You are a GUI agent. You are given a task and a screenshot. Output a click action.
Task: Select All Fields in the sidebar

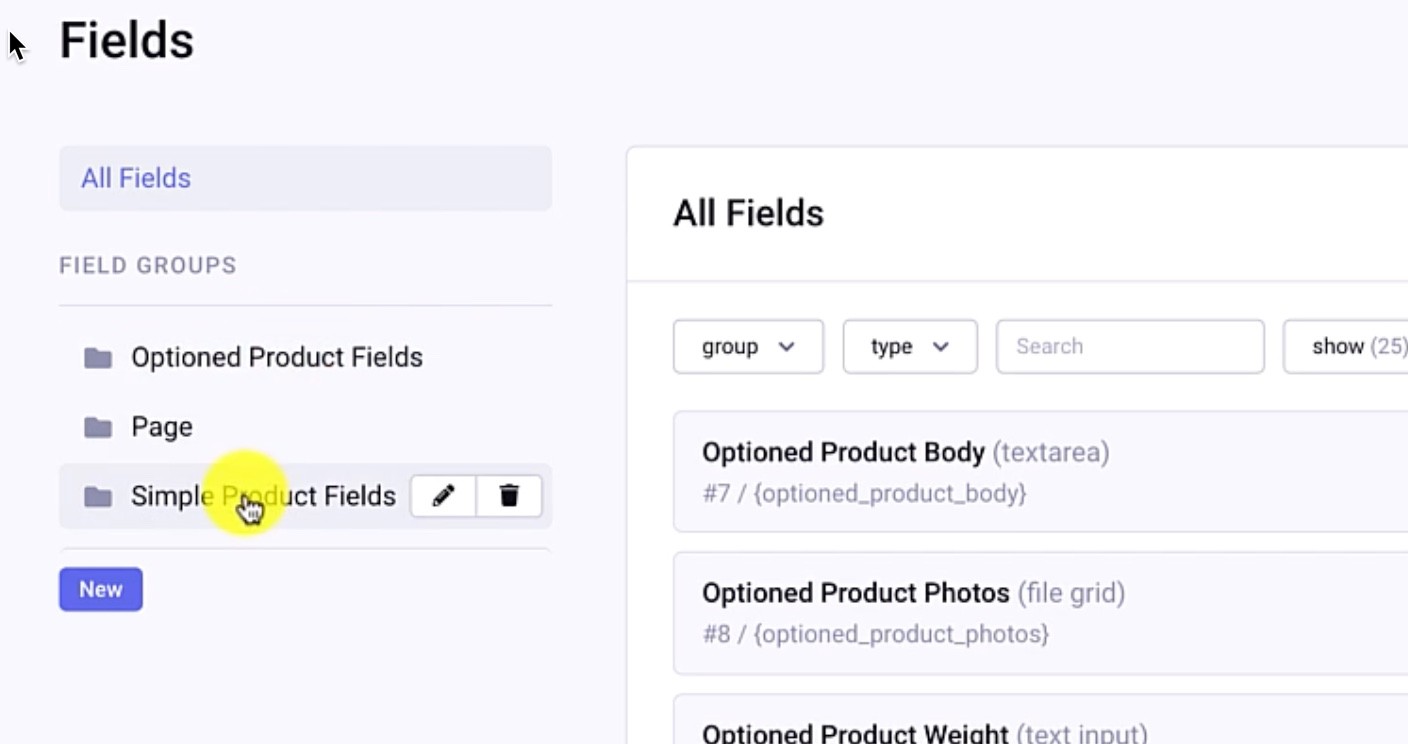click(135, 177)
